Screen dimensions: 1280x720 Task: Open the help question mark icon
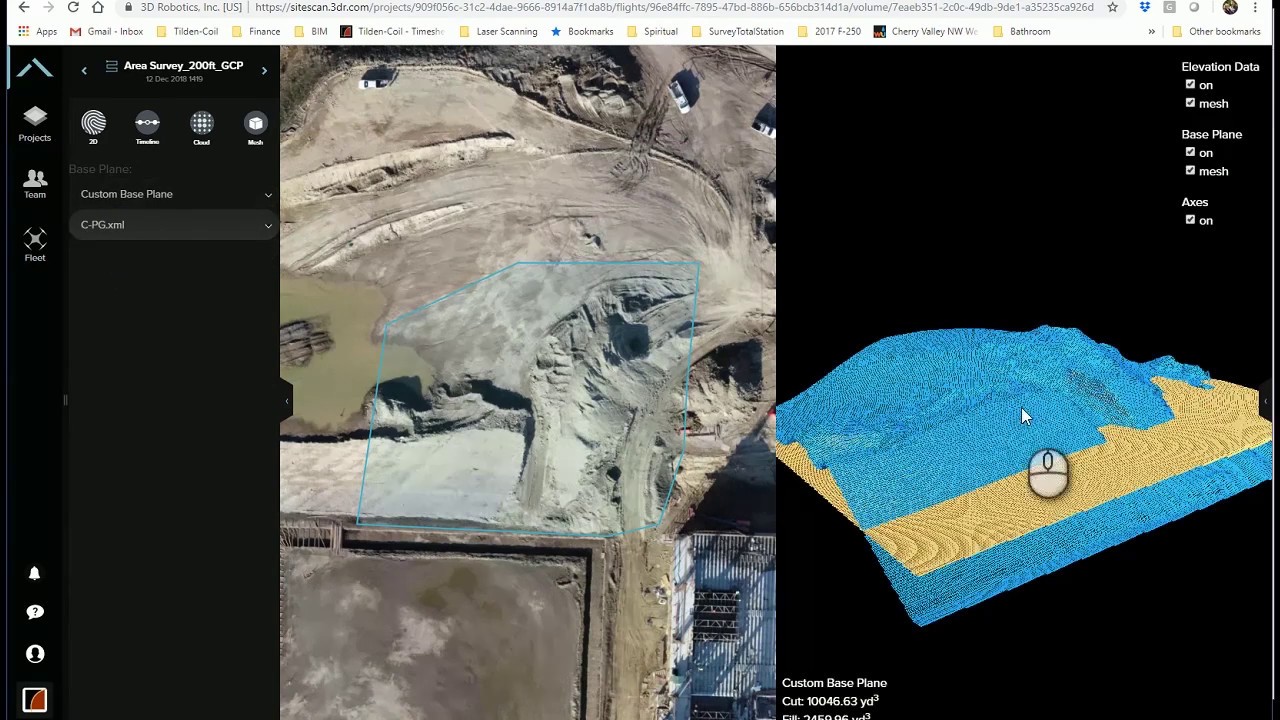tap(35, 612)
